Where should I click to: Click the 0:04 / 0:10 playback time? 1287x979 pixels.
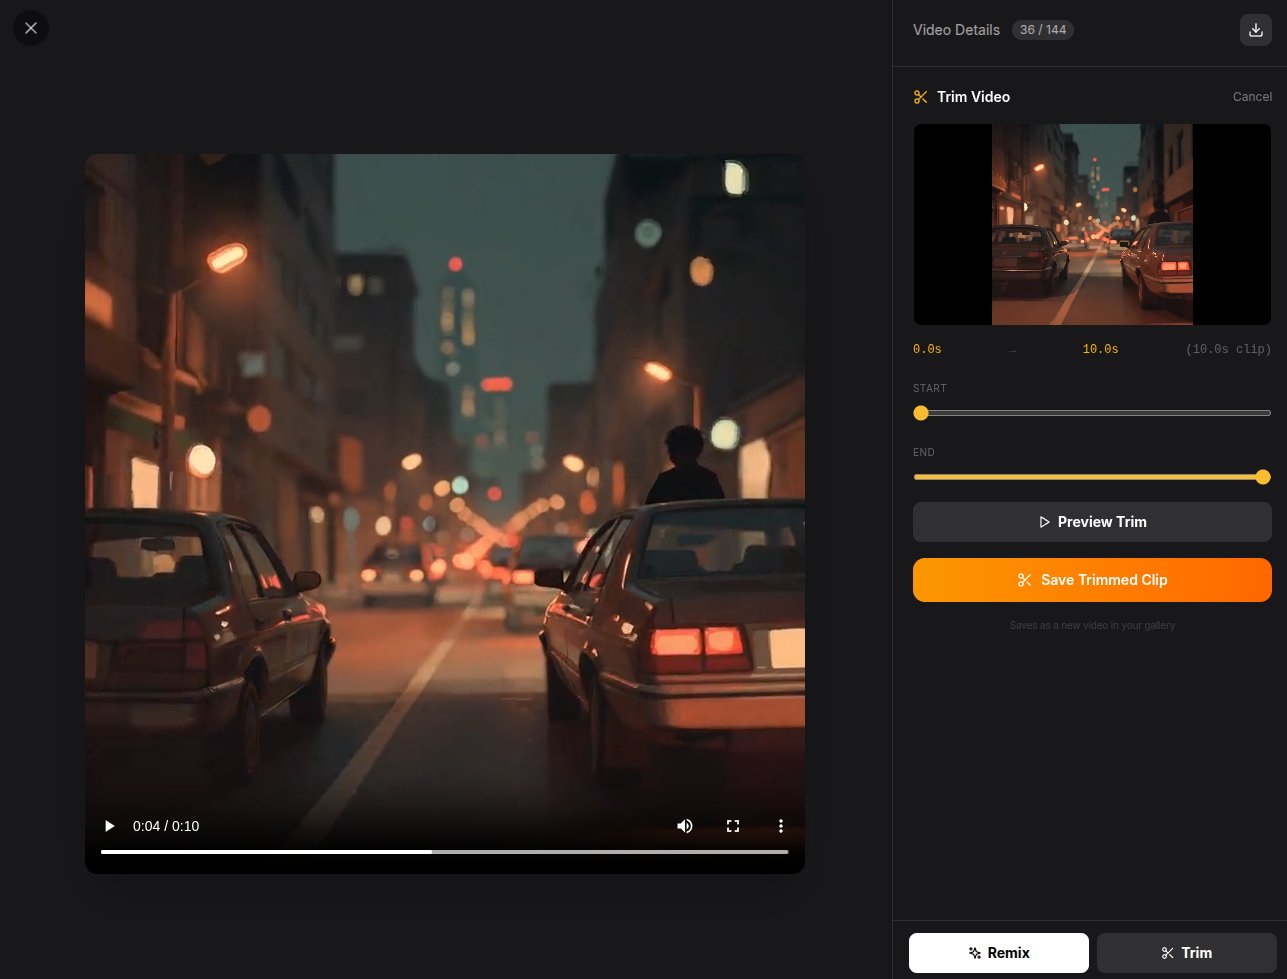tap(166, 826)
